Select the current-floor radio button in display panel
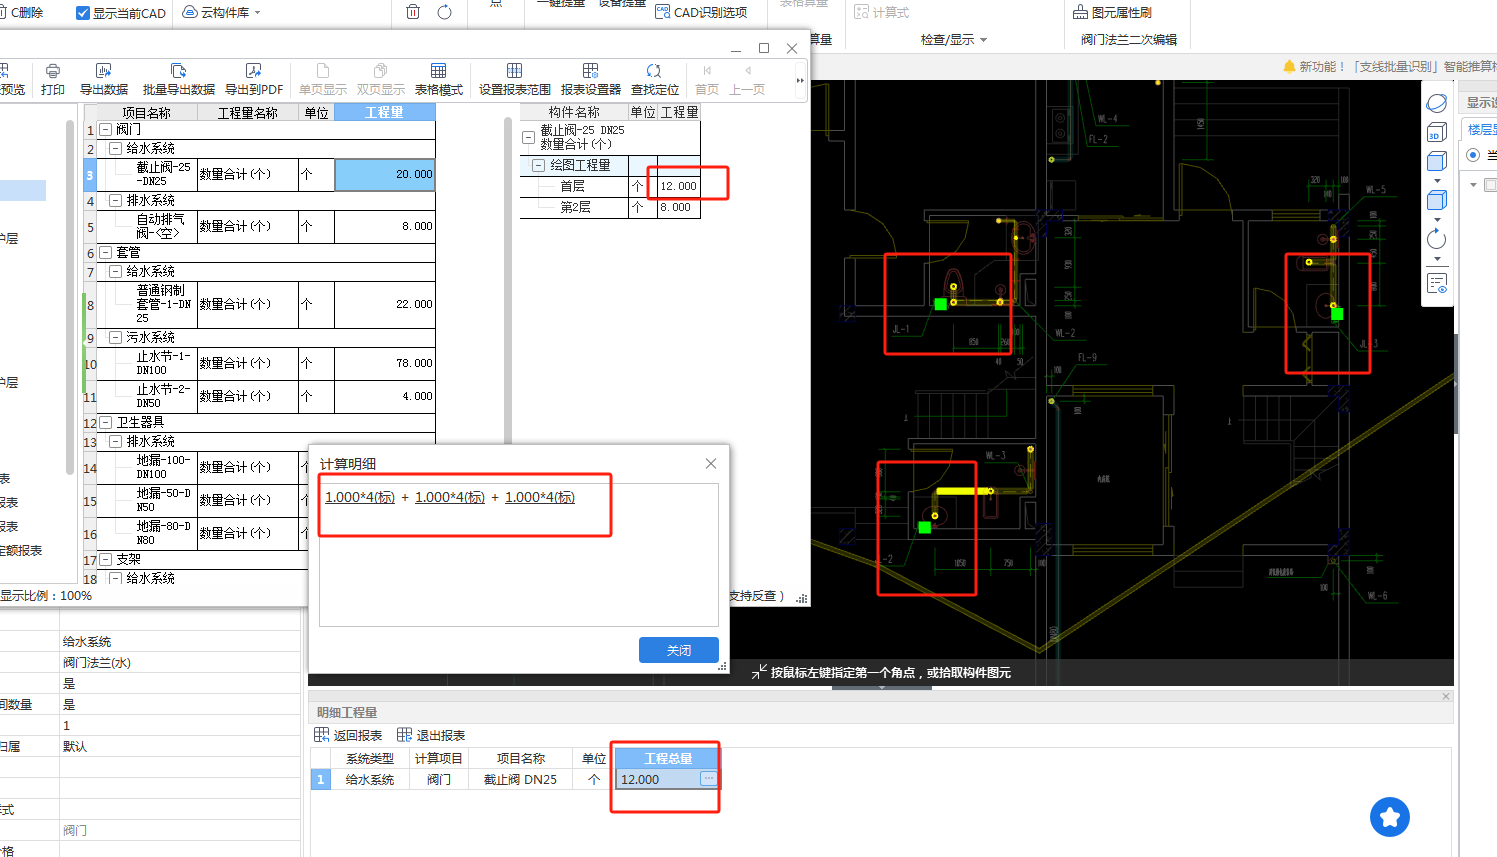 point(1473,155)
